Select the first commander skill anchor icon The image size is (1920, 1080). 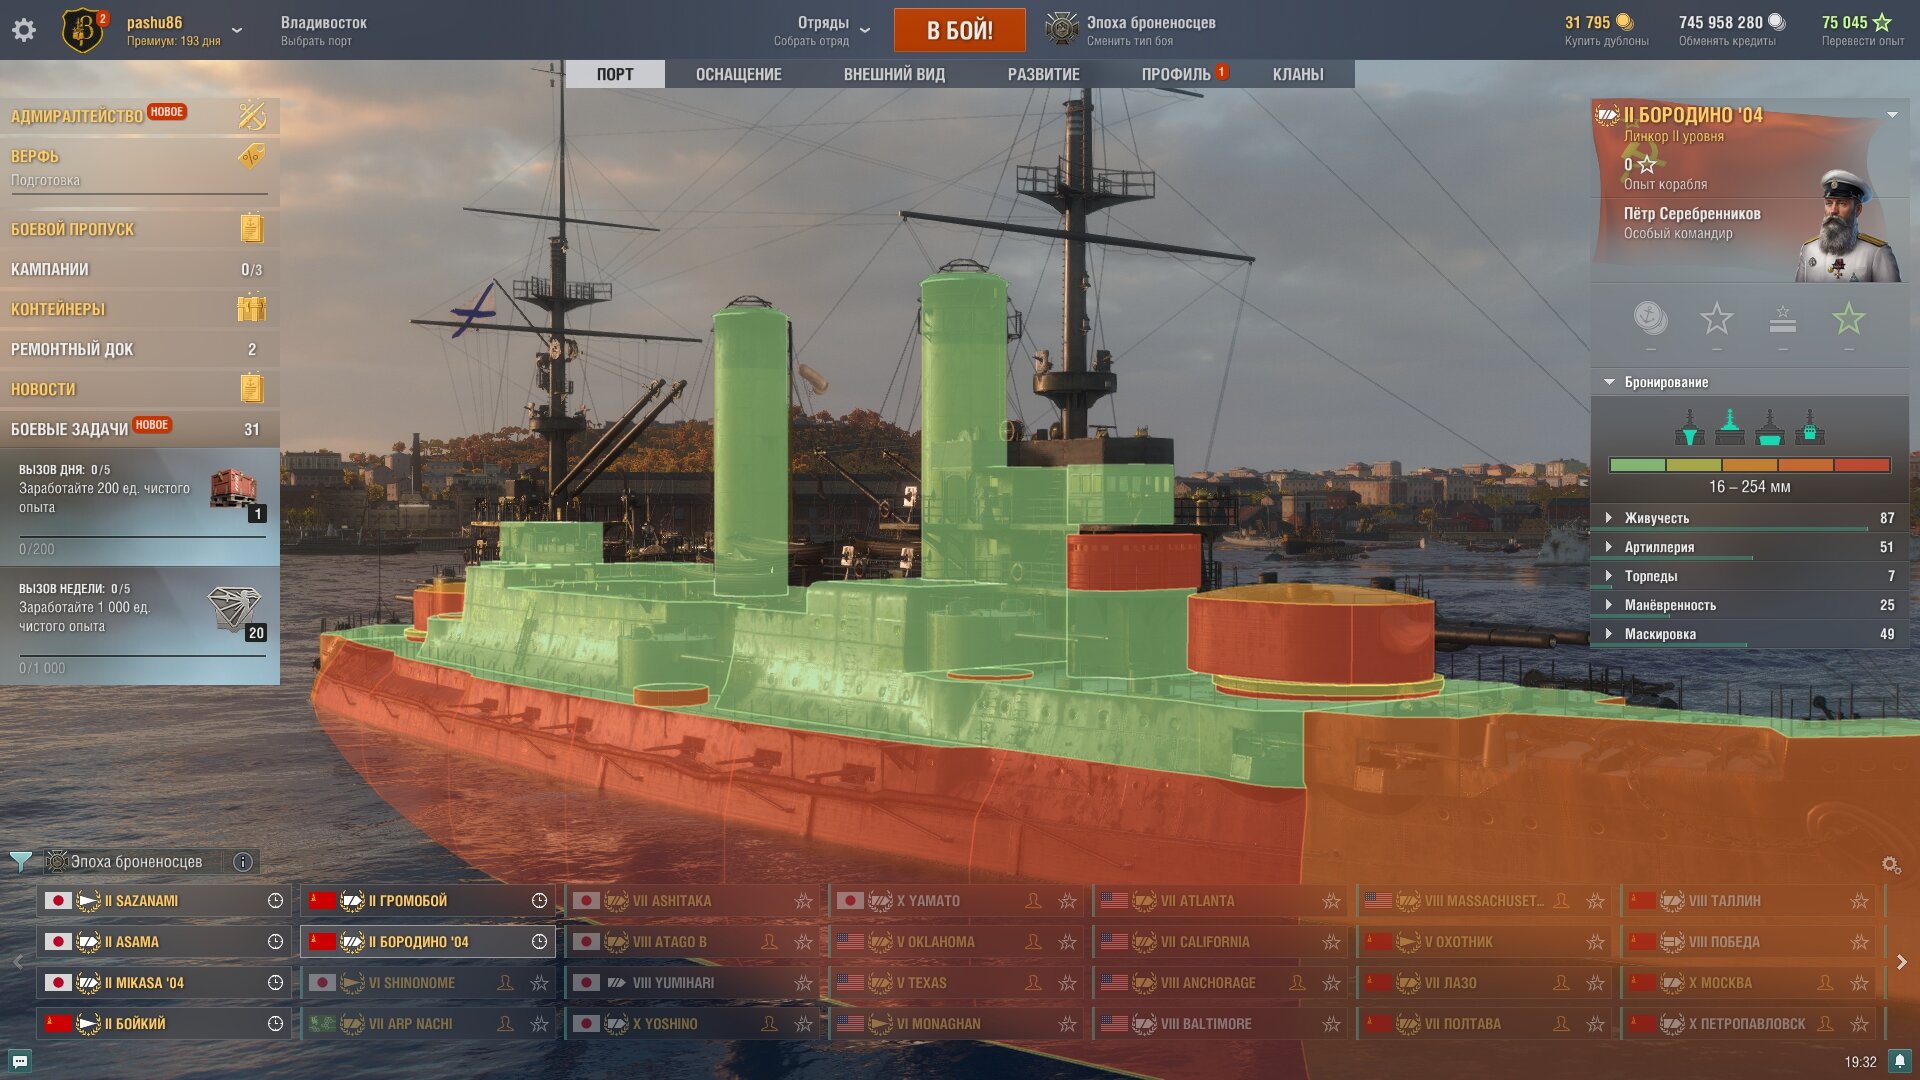1650,319
